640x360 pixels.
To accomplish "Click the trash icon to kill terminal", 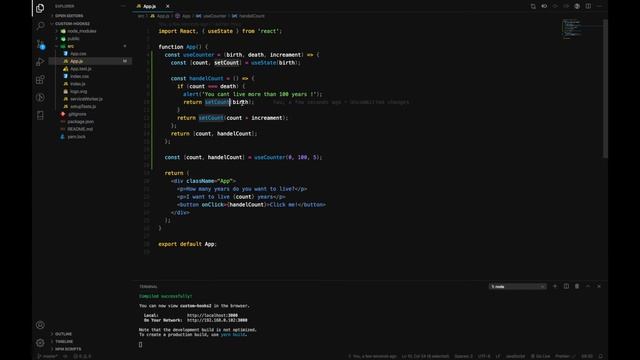I will pyautogui.click(x=577, y=287).
